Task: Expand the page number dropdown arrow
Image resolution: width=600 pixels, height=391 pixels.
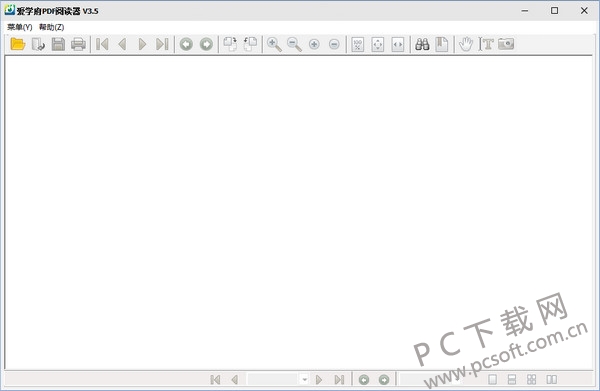Action: 305,380
